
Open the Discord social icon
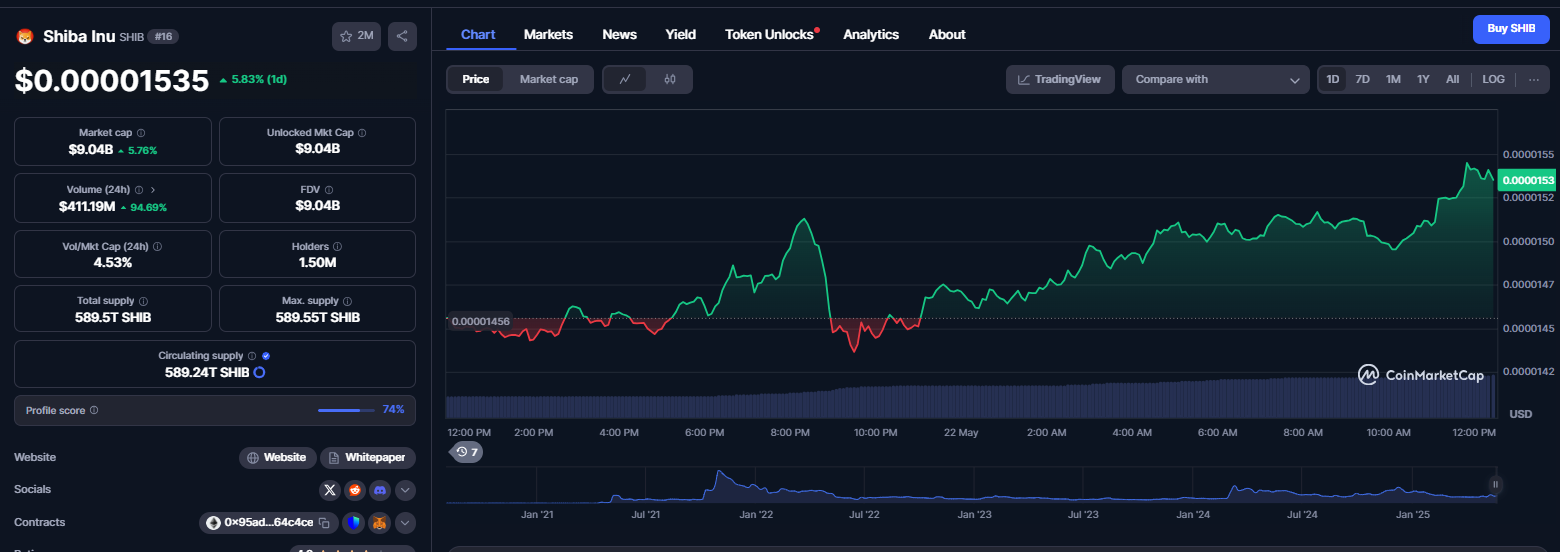tap(380, 490)
